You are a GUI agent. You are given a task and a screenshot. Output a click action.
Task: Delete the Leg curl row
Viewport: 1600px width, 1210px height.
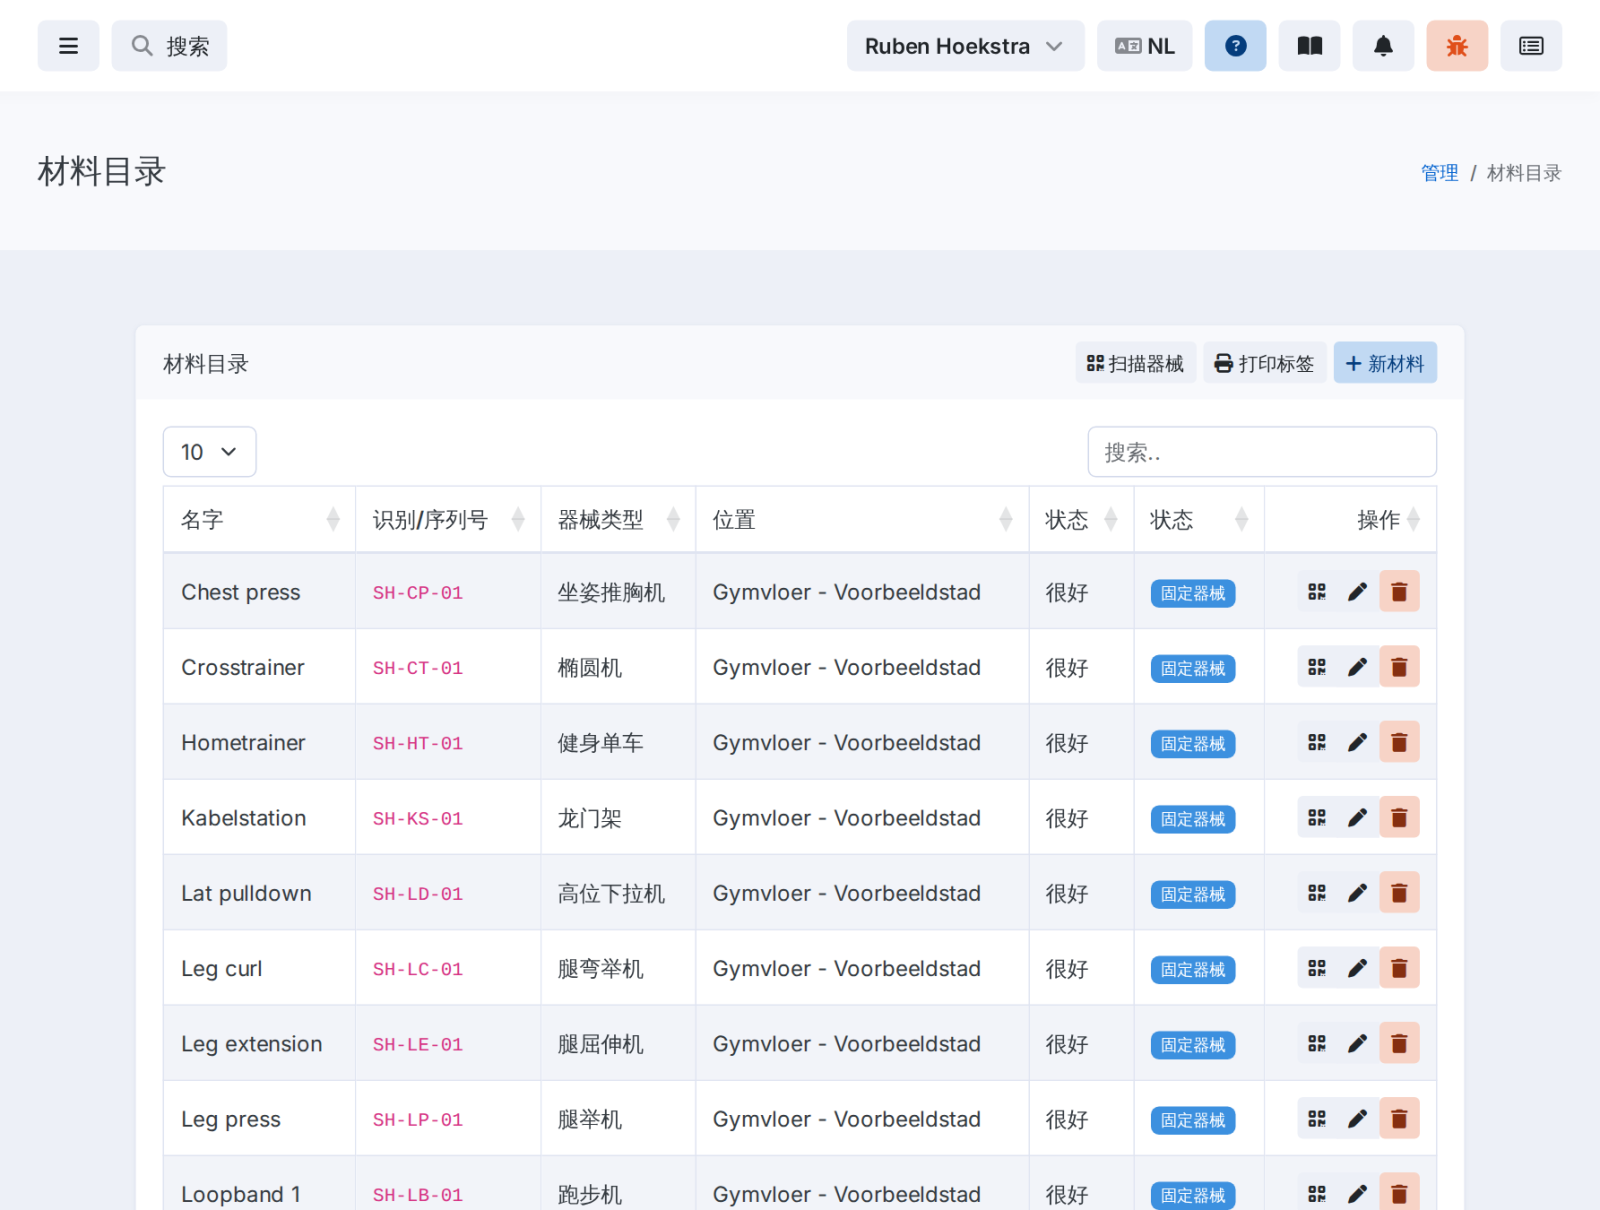pos(1399,968)
